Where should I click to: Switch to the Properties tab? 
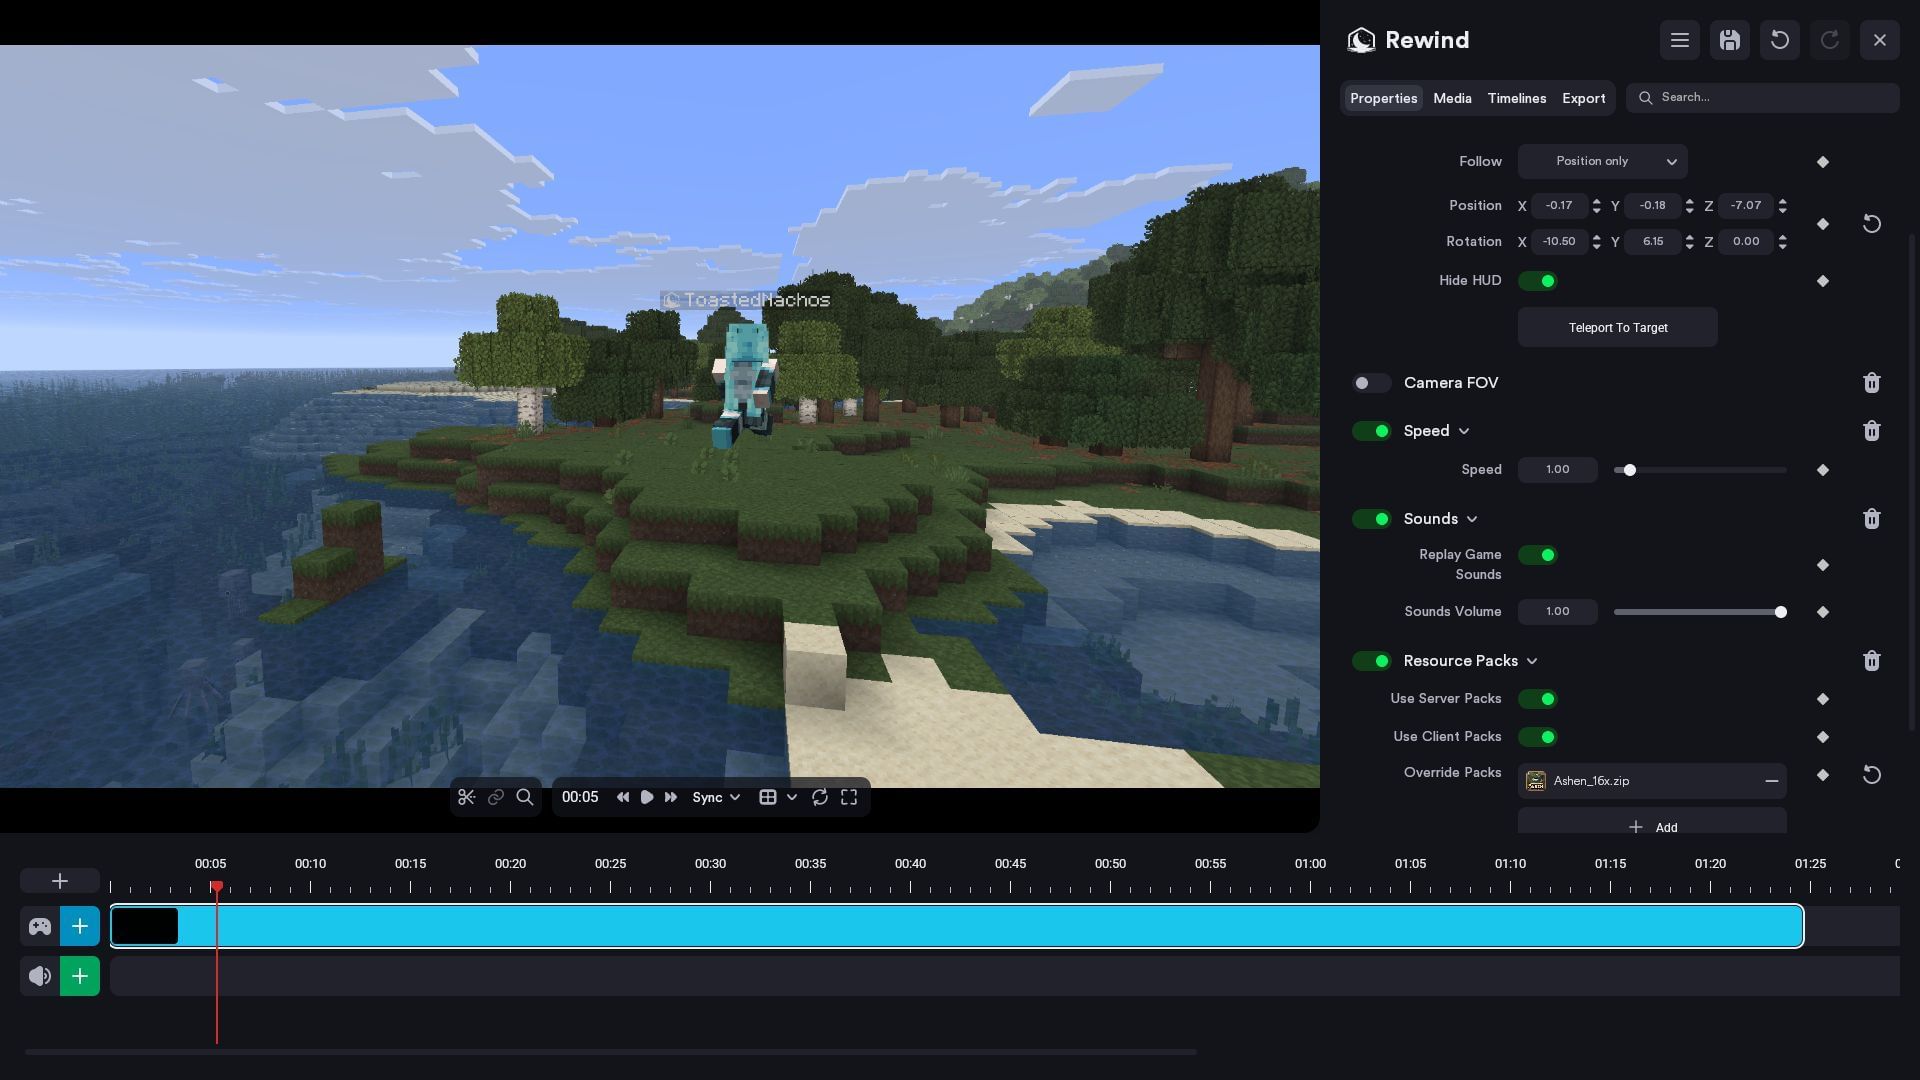(x=1383, y=98)
